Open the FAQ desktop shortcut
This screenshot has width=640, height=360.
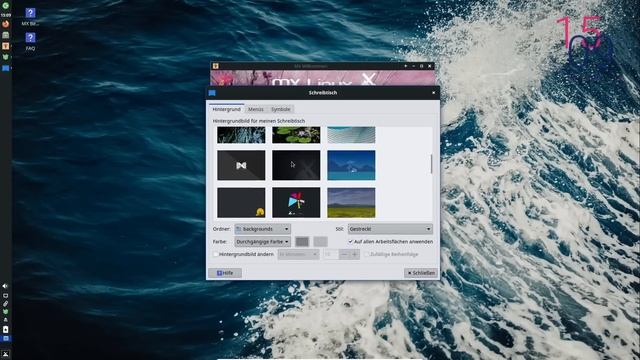[x=30, y=42]
